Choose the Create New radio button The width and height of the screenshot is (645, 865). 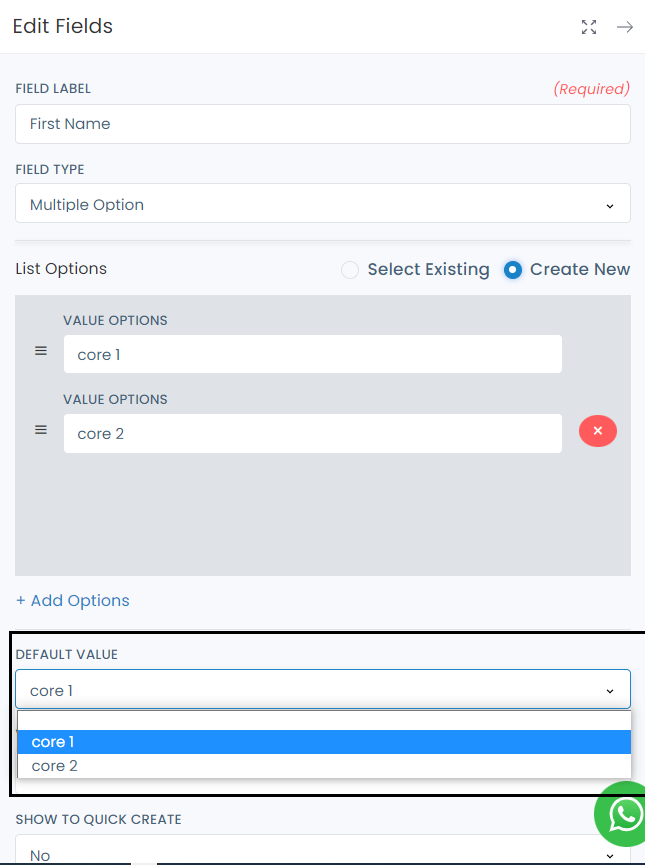513,270
